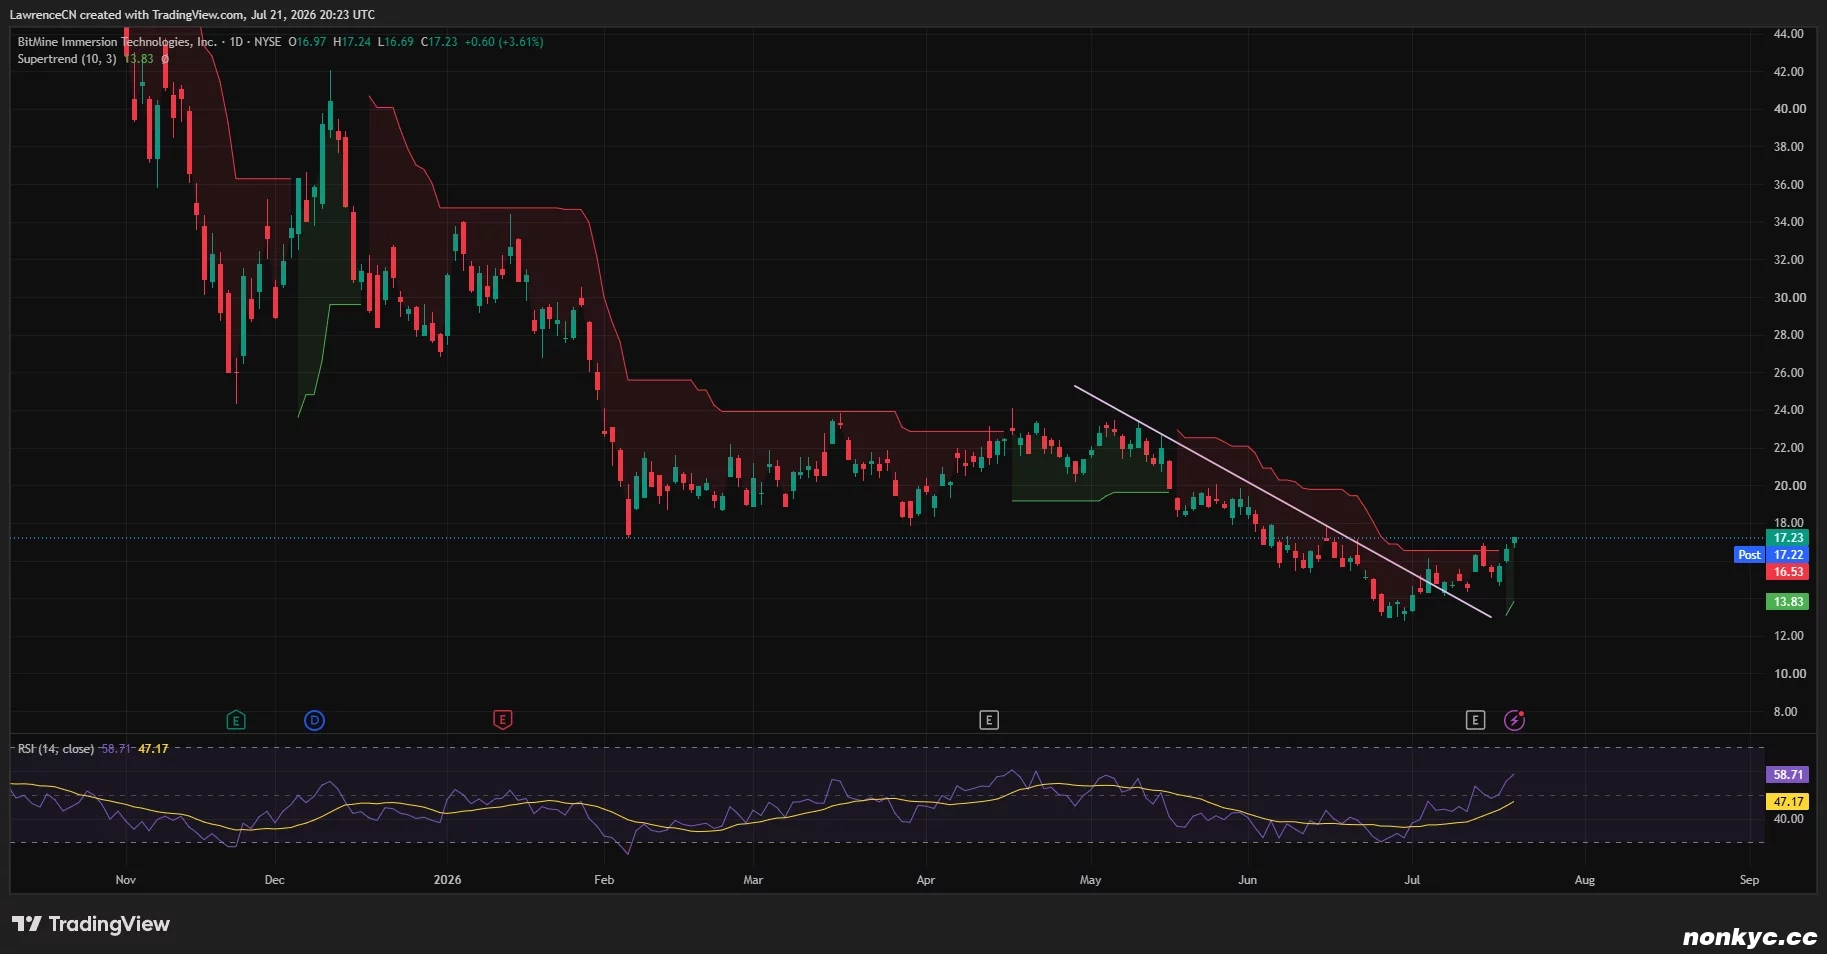Click the Nov label on time axis
Image resolution: width=1827 pixels, height=954 pixels.
point(126,880)
